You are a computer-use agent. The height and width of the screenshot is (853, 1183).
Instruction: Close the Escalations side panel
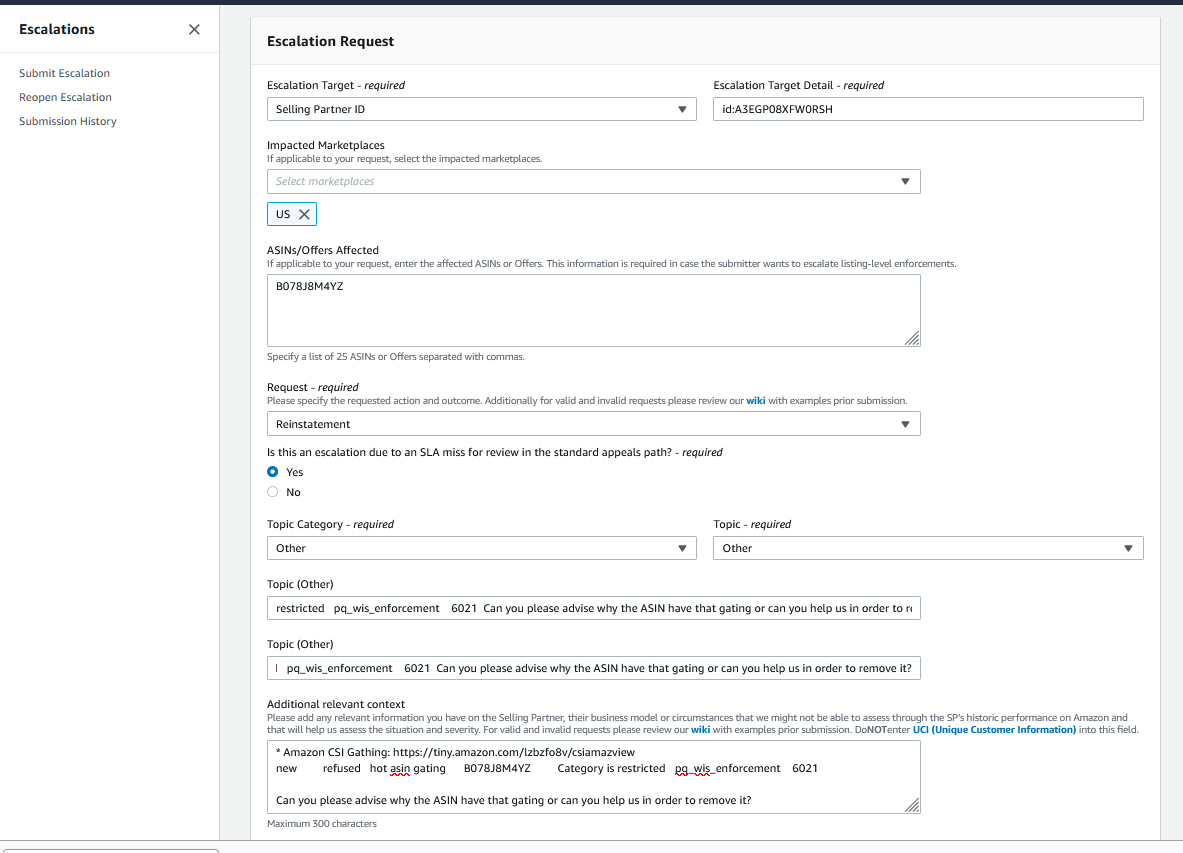pos(194,29)
